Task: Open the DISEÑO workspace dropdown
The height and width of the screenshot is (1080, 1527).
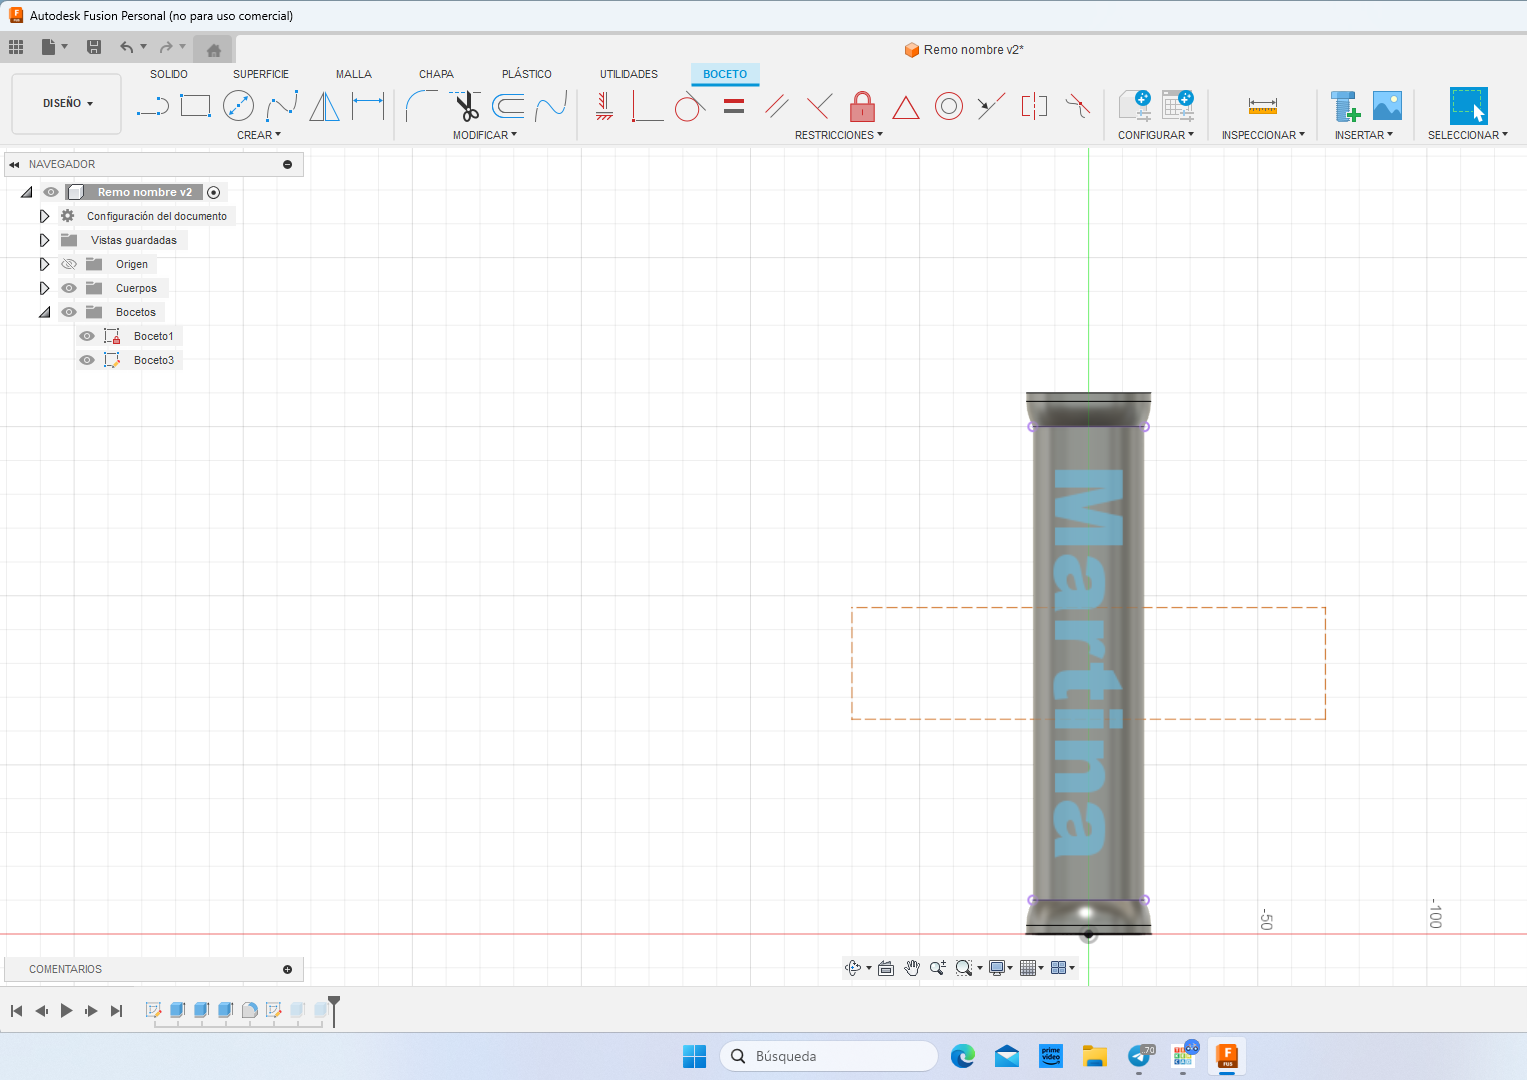Action: (67, 103)
